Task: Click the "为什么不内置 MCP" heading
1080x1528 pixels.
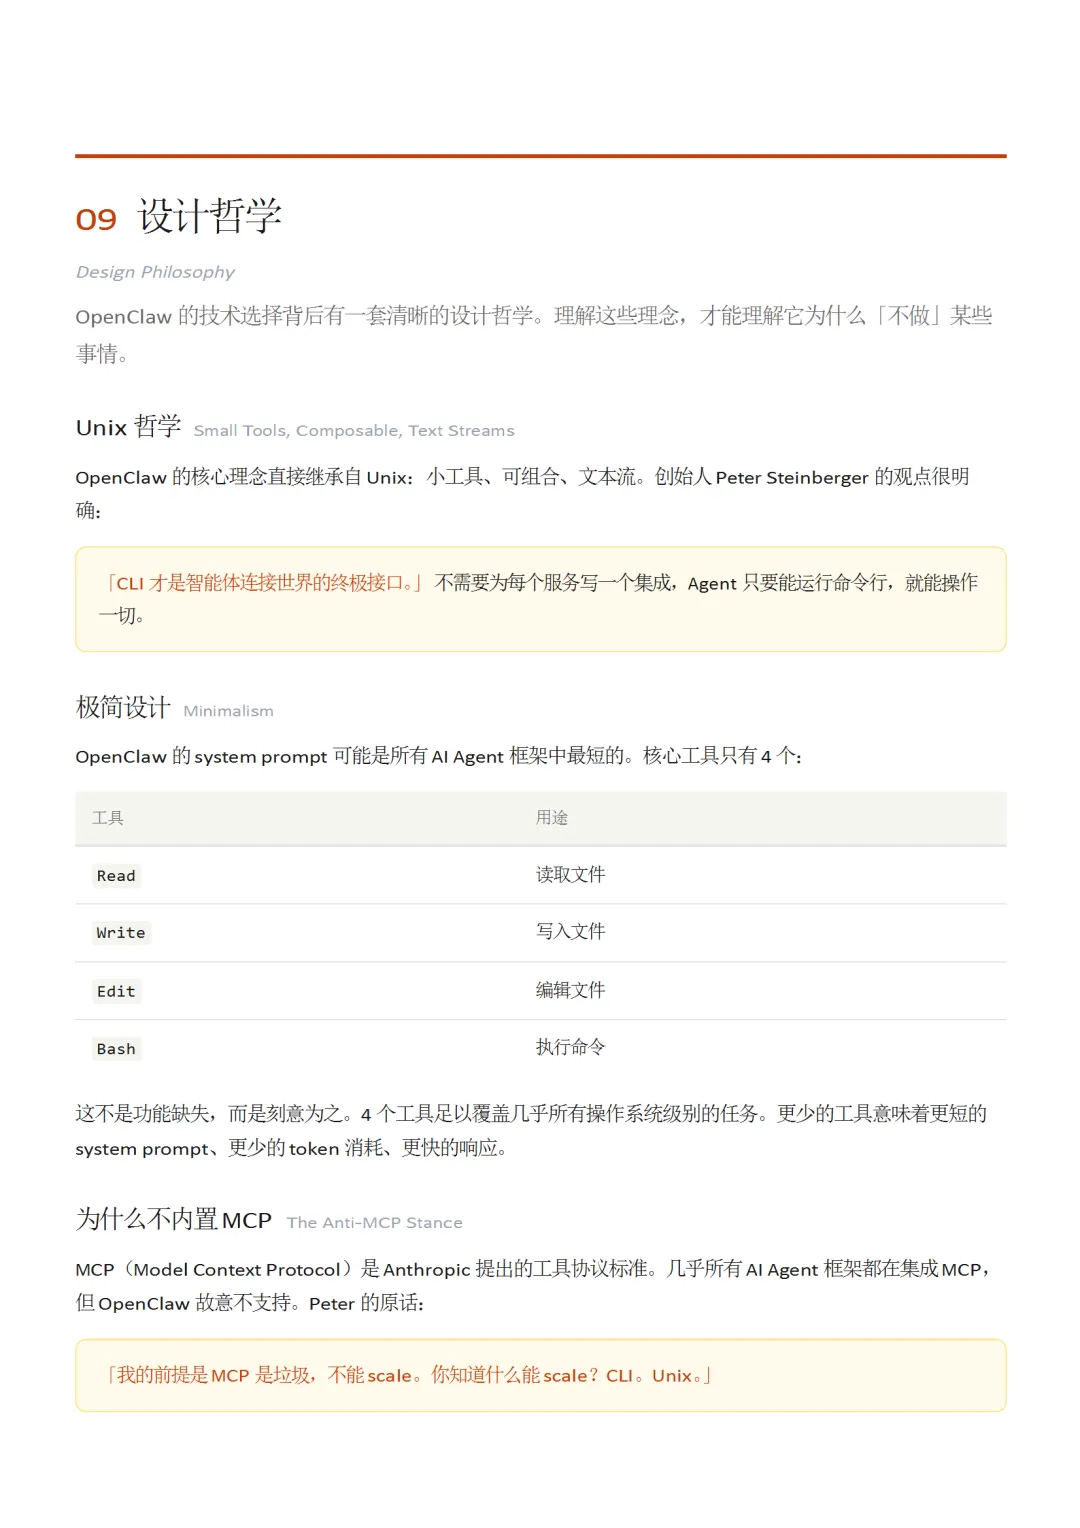Action: 174,1220
